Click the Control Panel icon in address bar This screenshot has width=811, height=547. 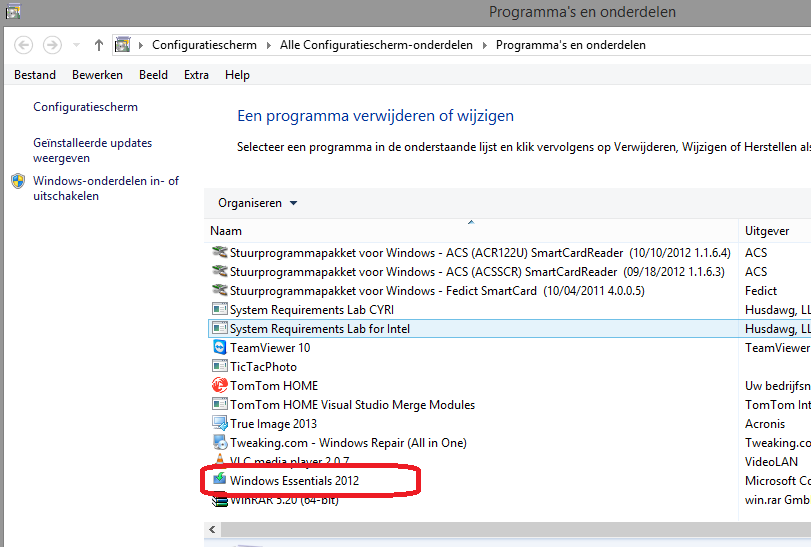tap(123, 45)
